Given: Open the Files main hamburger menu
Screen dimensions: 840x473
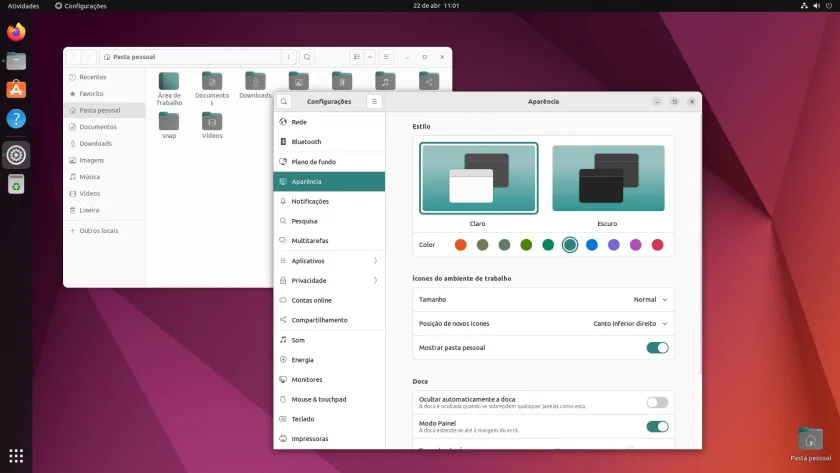Looking at the screenshot, I should (386, 57).
